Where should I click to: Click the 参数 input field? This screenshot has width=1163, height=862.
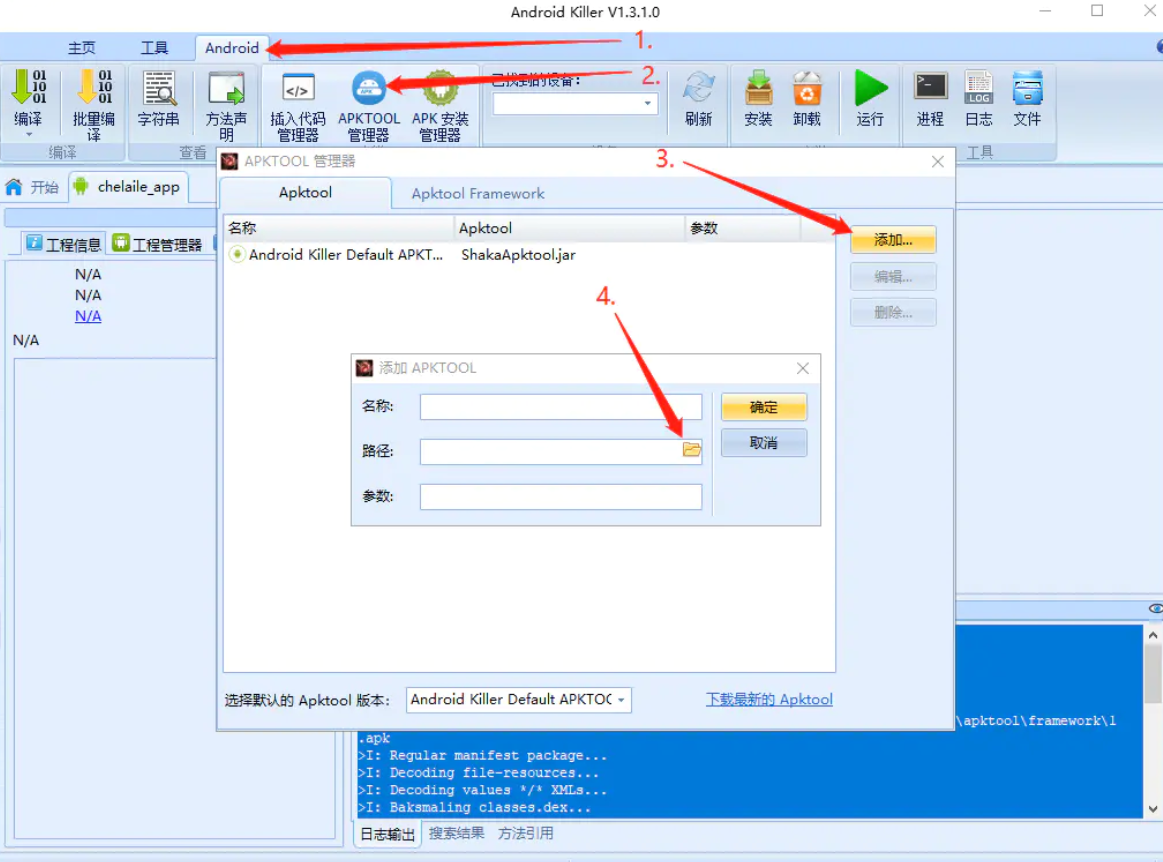click(561, 496)
